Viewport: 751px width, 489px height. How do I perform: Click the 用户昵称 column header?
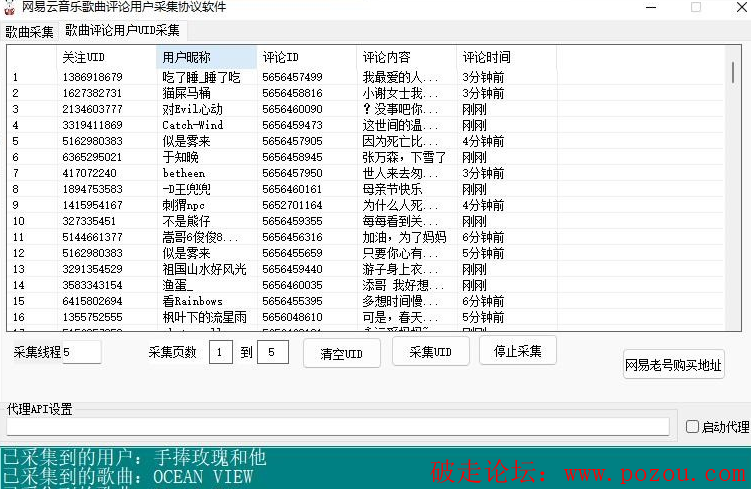click(x=207, y=57)
